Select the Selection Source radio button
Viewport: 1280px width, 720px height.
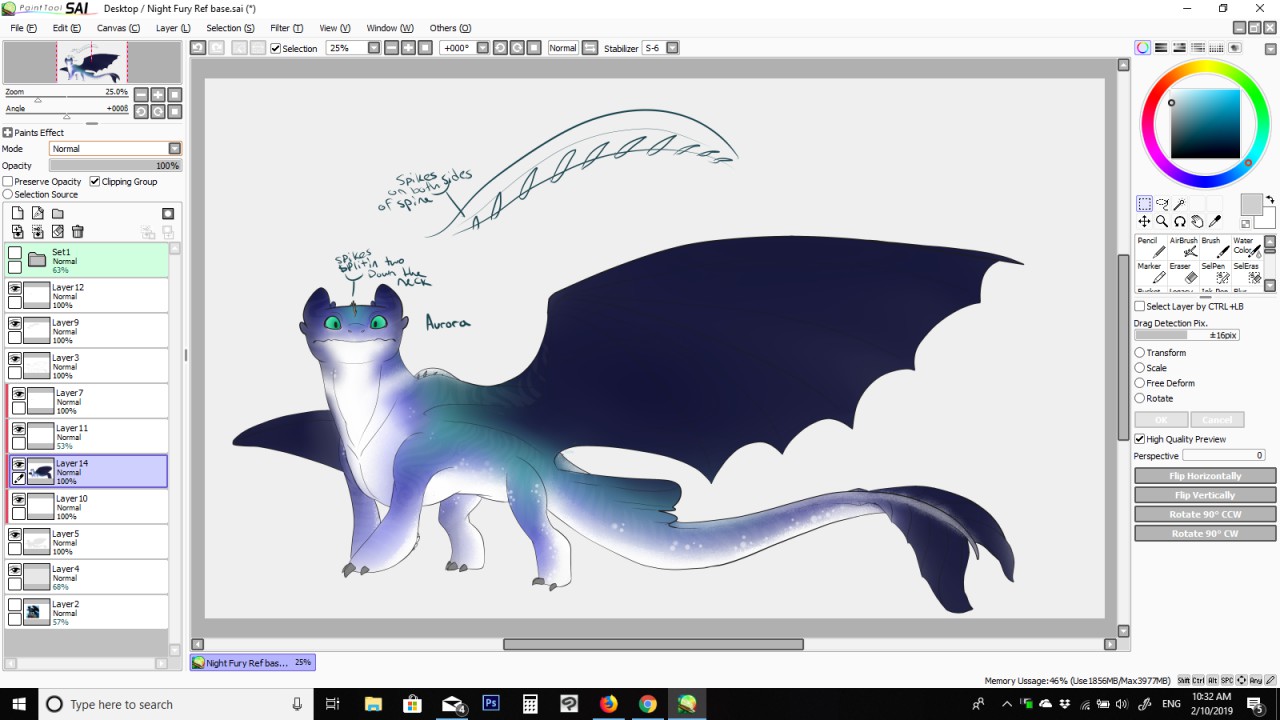8,194
